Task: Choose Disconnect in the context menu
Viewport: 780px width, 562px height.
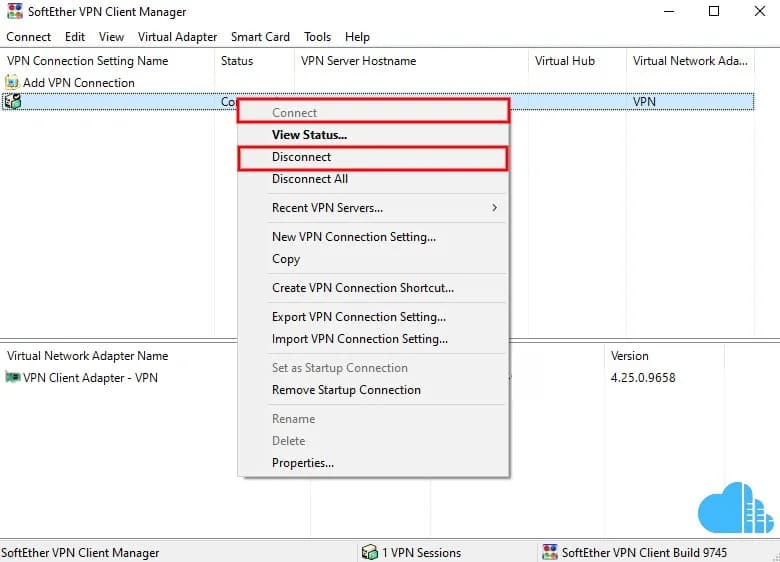Action: pyautogui.click(x=374, y=157)
